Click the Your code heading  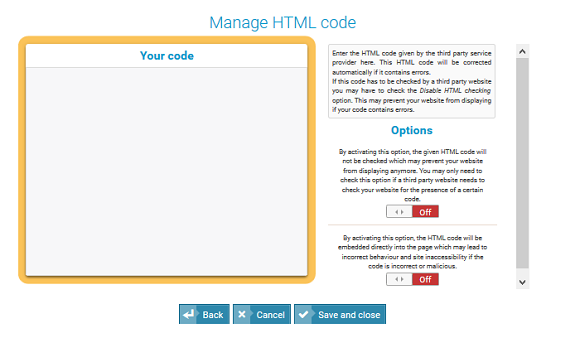coord(166,55)
